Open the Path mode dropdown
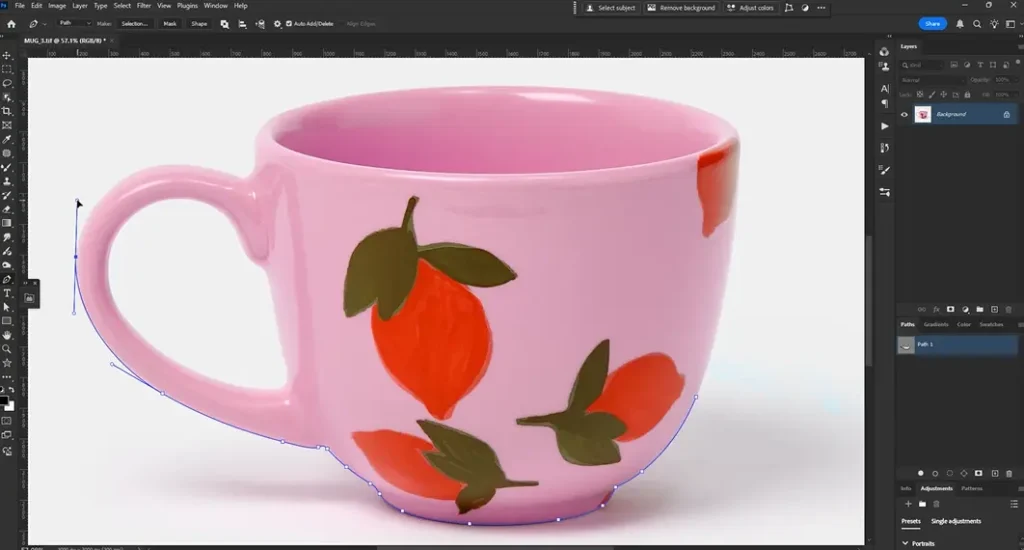The height and width of the screenshot is (550, 1024). click(x=74, y=23)
